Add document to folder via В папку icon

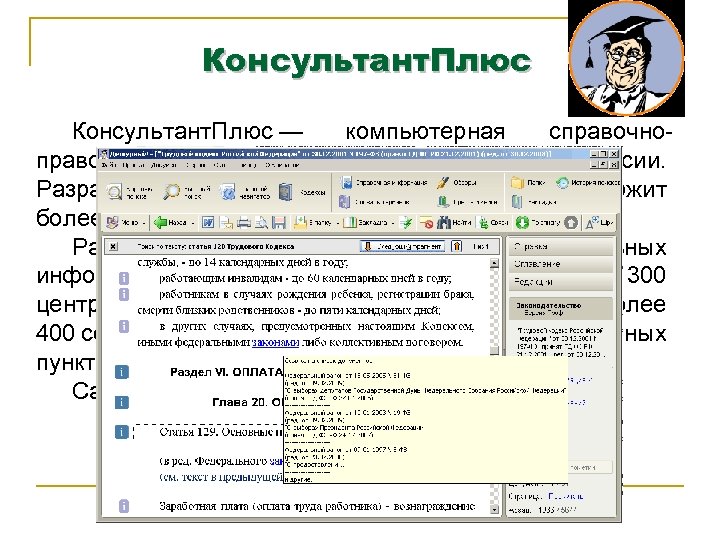coord(300,223)
